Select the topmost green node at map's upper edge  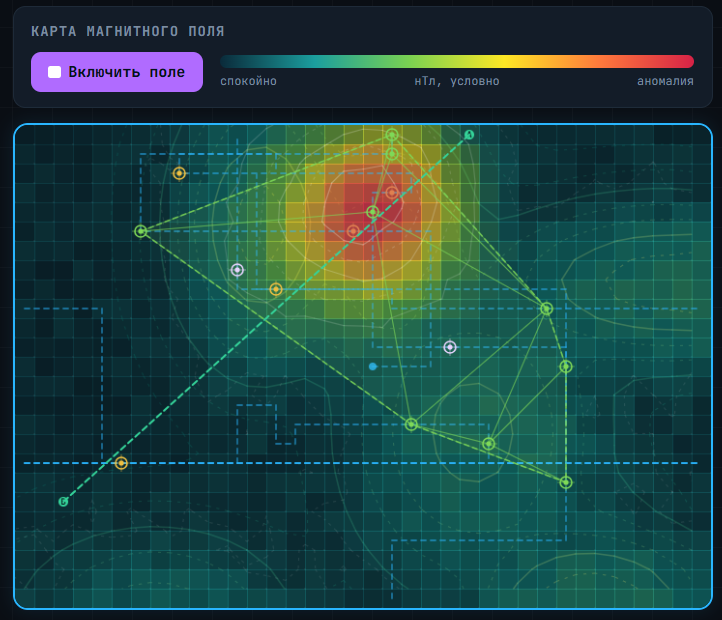(392, 135)
